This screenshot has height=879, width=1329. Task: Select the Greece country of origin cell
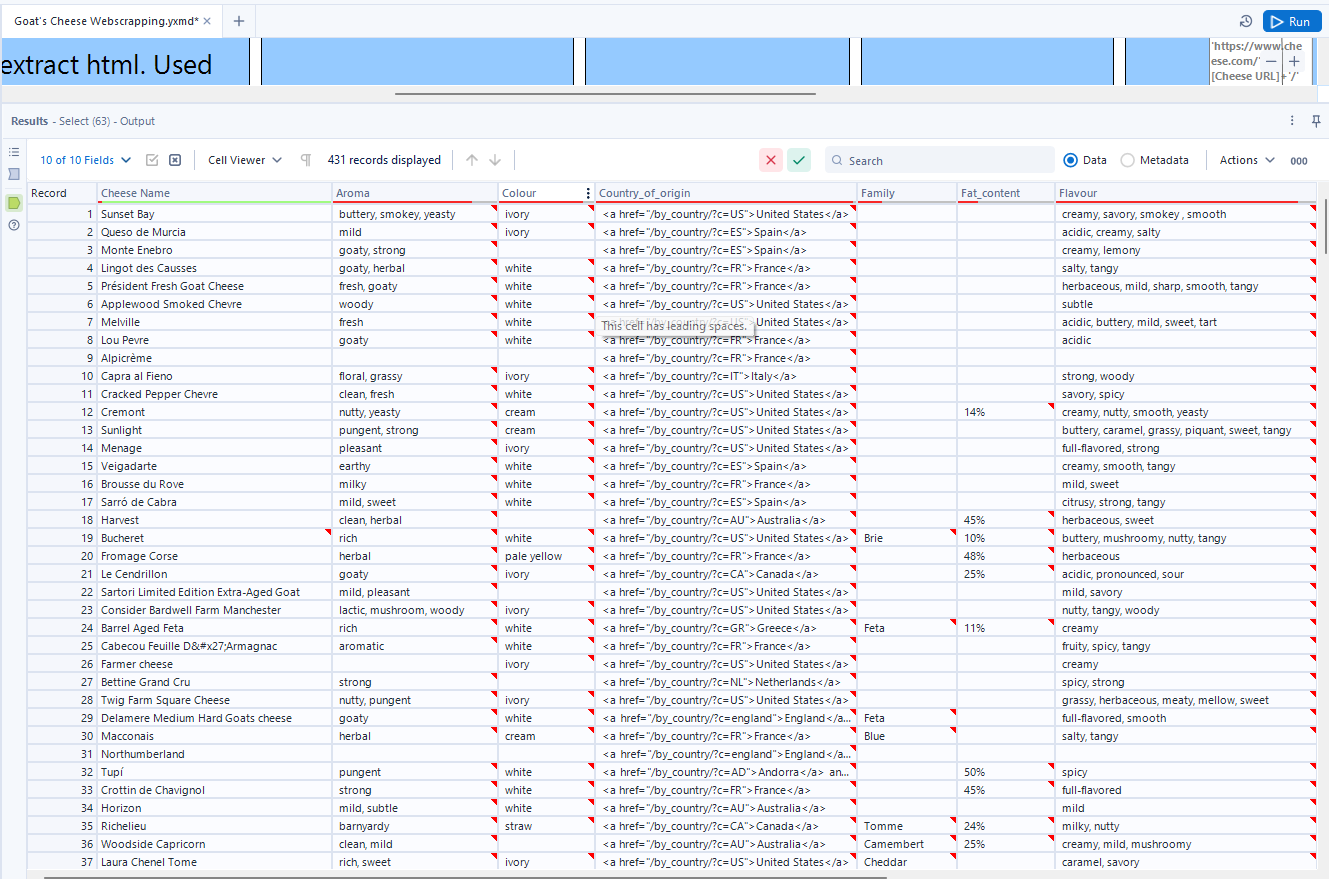tap(726, 628)
